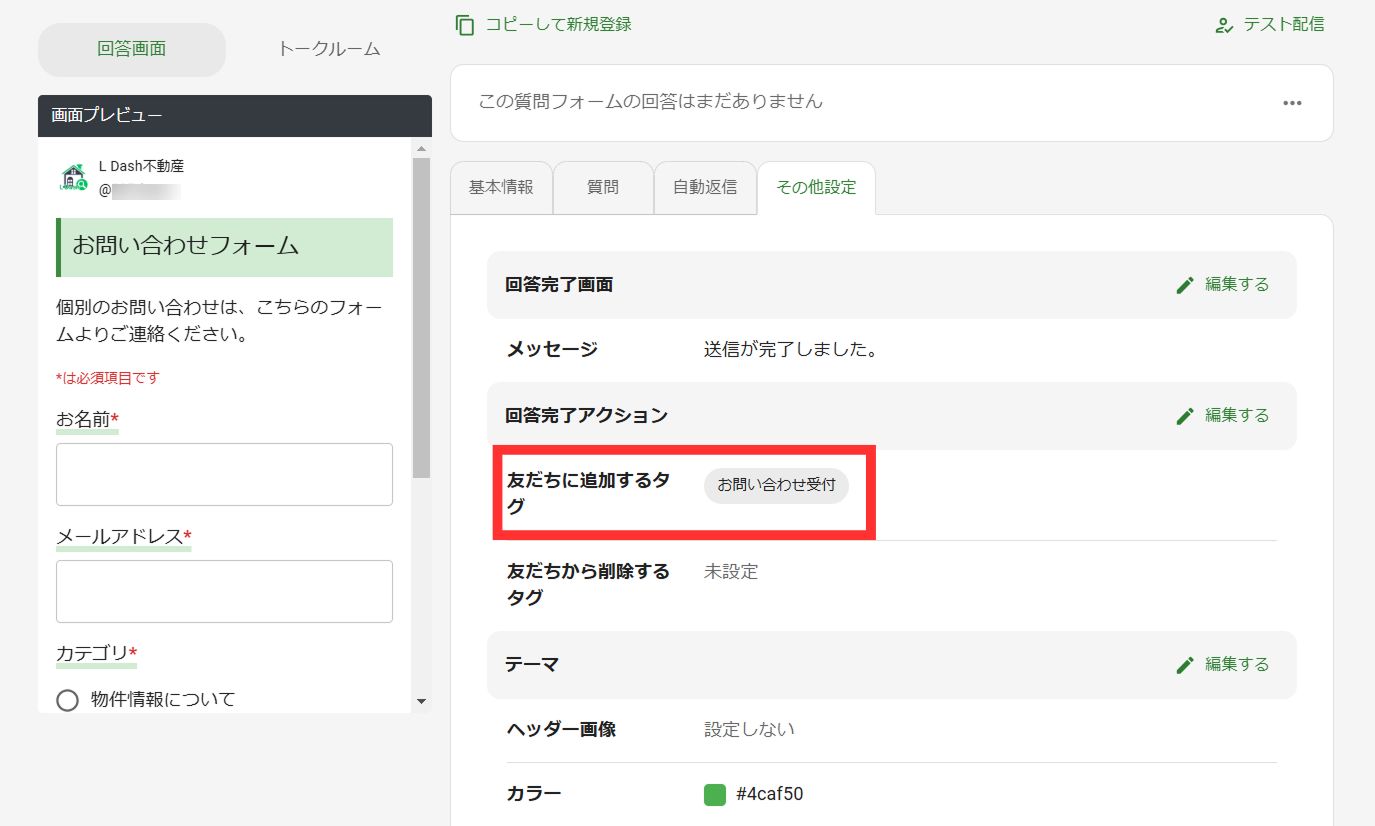Click preview scrollbar down arrow

coord(421,702)
